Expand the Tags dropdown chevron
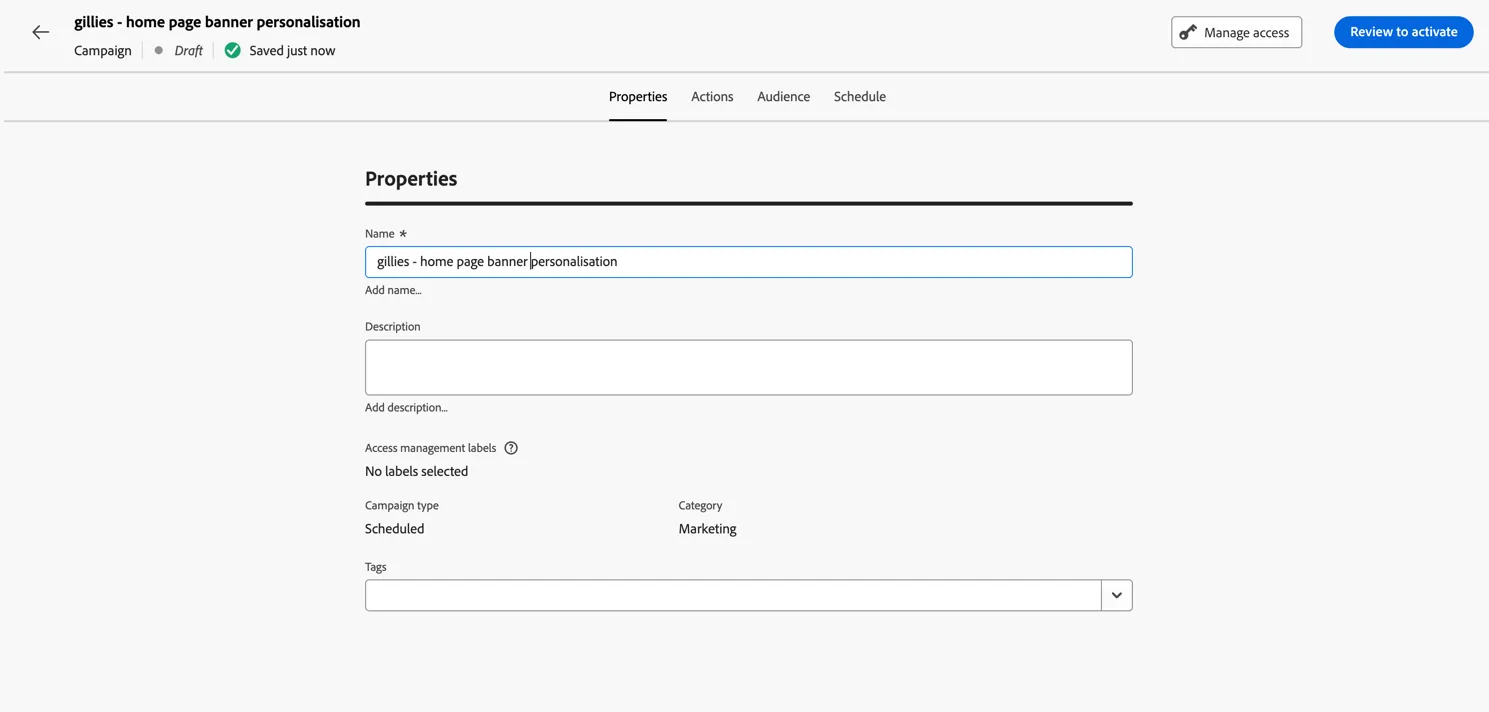Viewport: 1489px width, 712px height. click(1117, 595)
